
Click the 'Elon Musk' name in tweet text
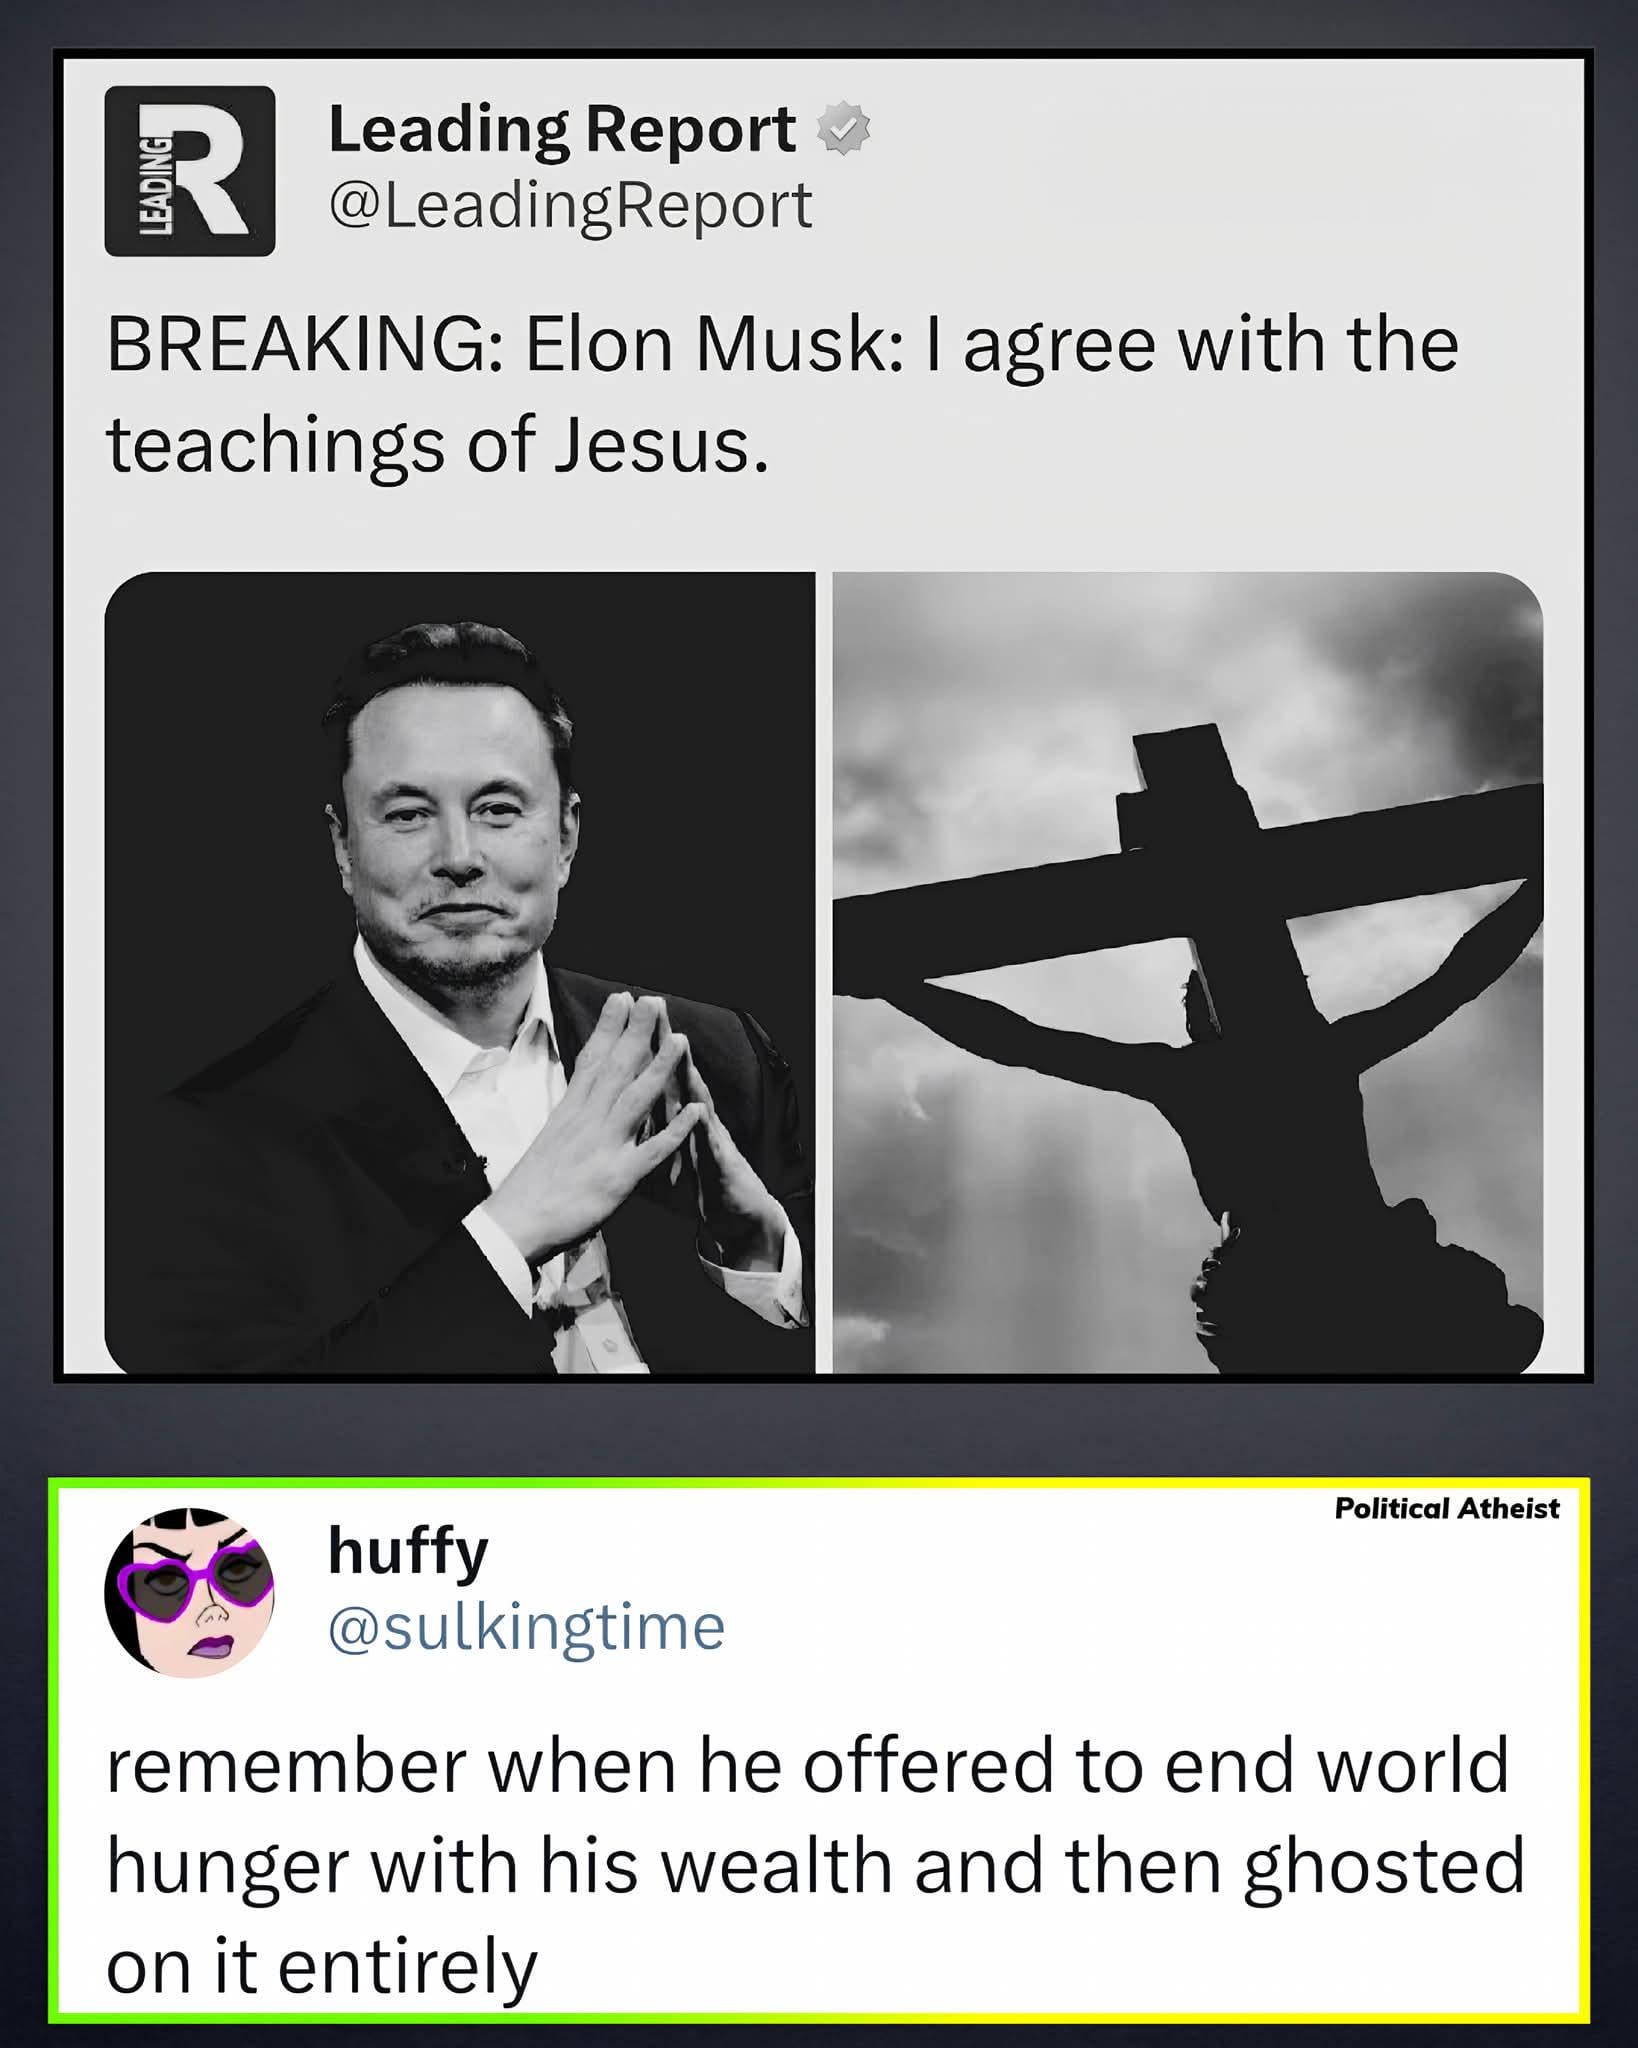coord(708,344)
